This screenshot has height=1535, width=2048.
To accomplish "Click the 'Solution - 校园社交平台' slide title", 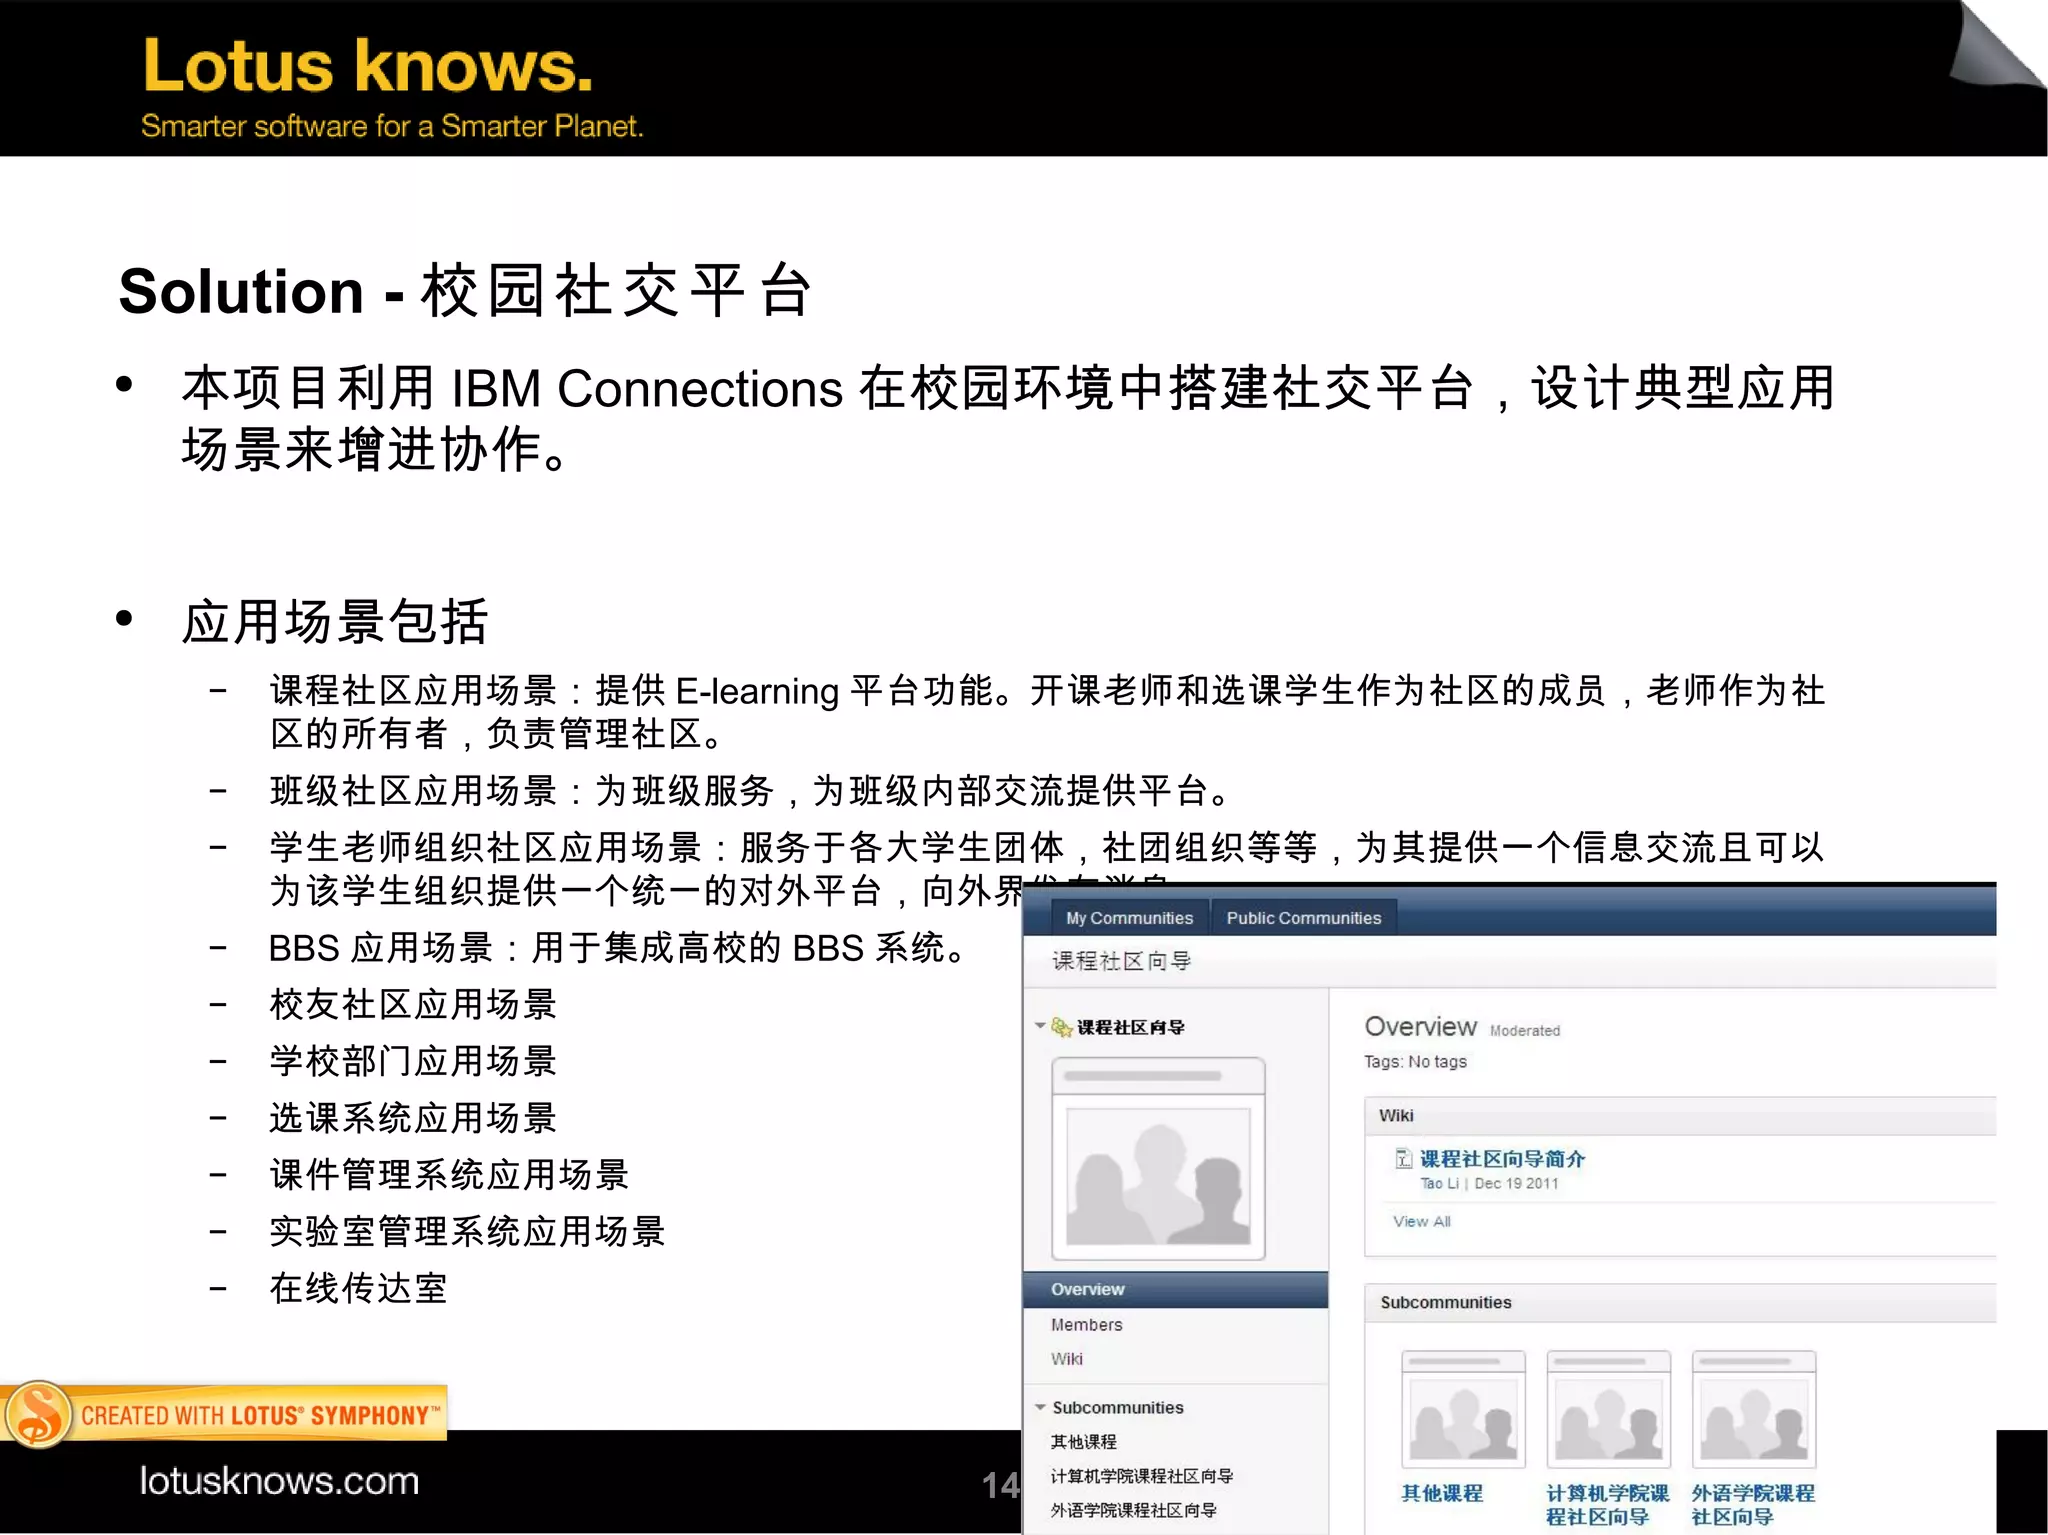I will click(x=466, y=291).
